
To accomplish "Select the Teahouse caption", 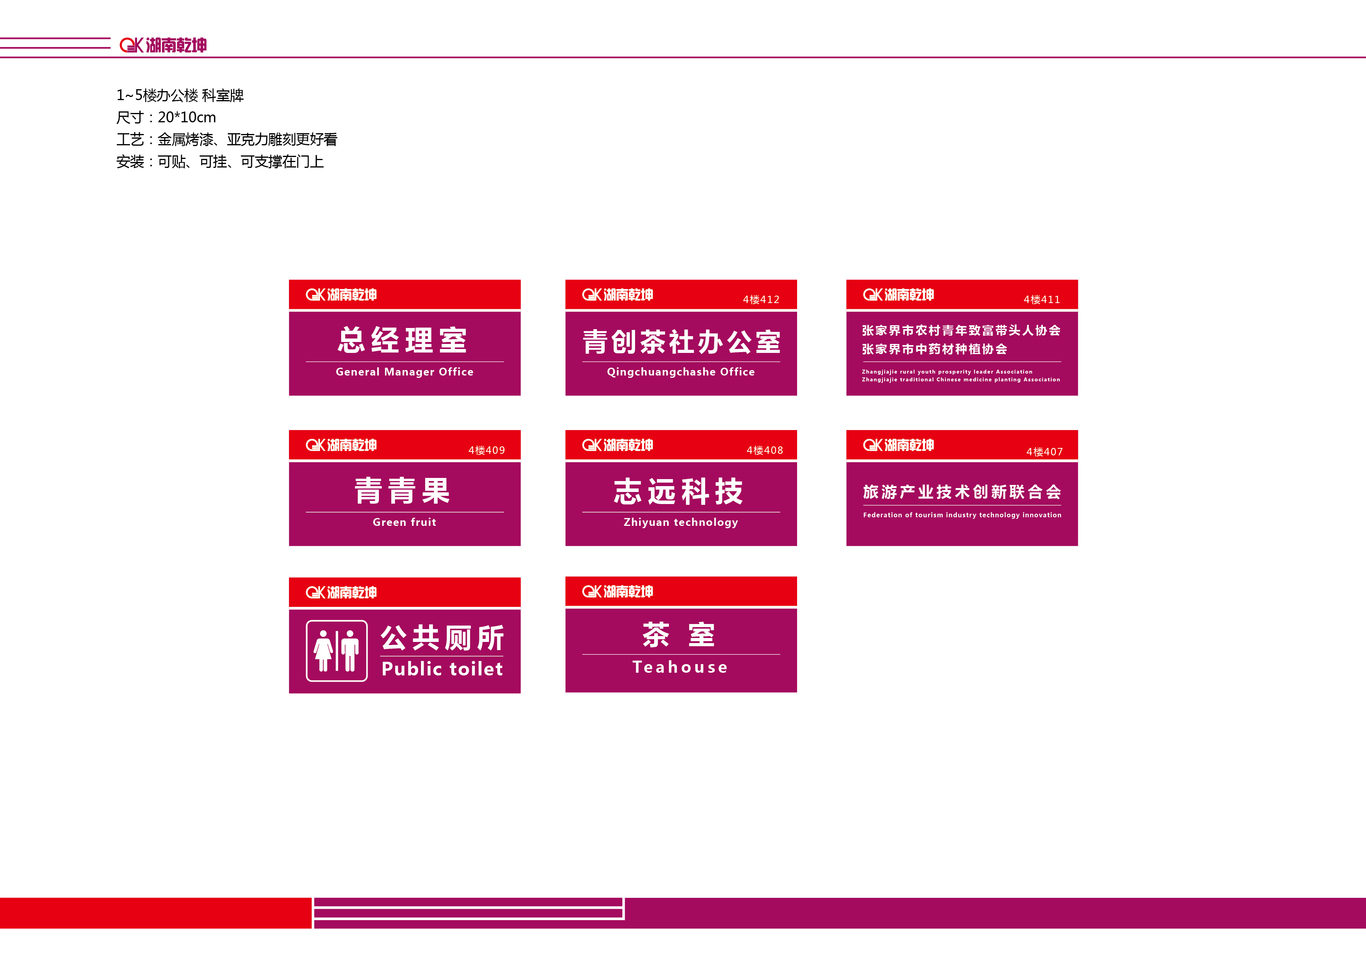I will click(680, 667).
